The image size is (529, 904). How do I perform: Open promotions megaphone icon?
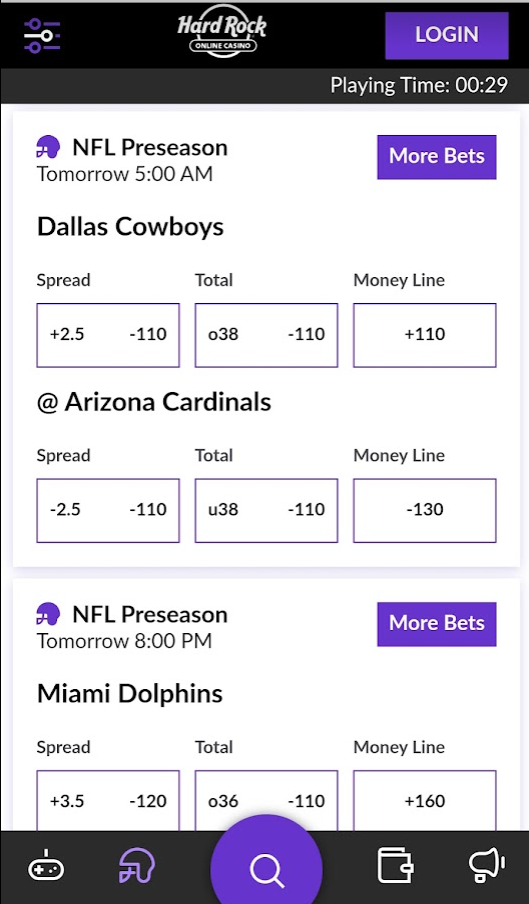(x=487, y=865)
